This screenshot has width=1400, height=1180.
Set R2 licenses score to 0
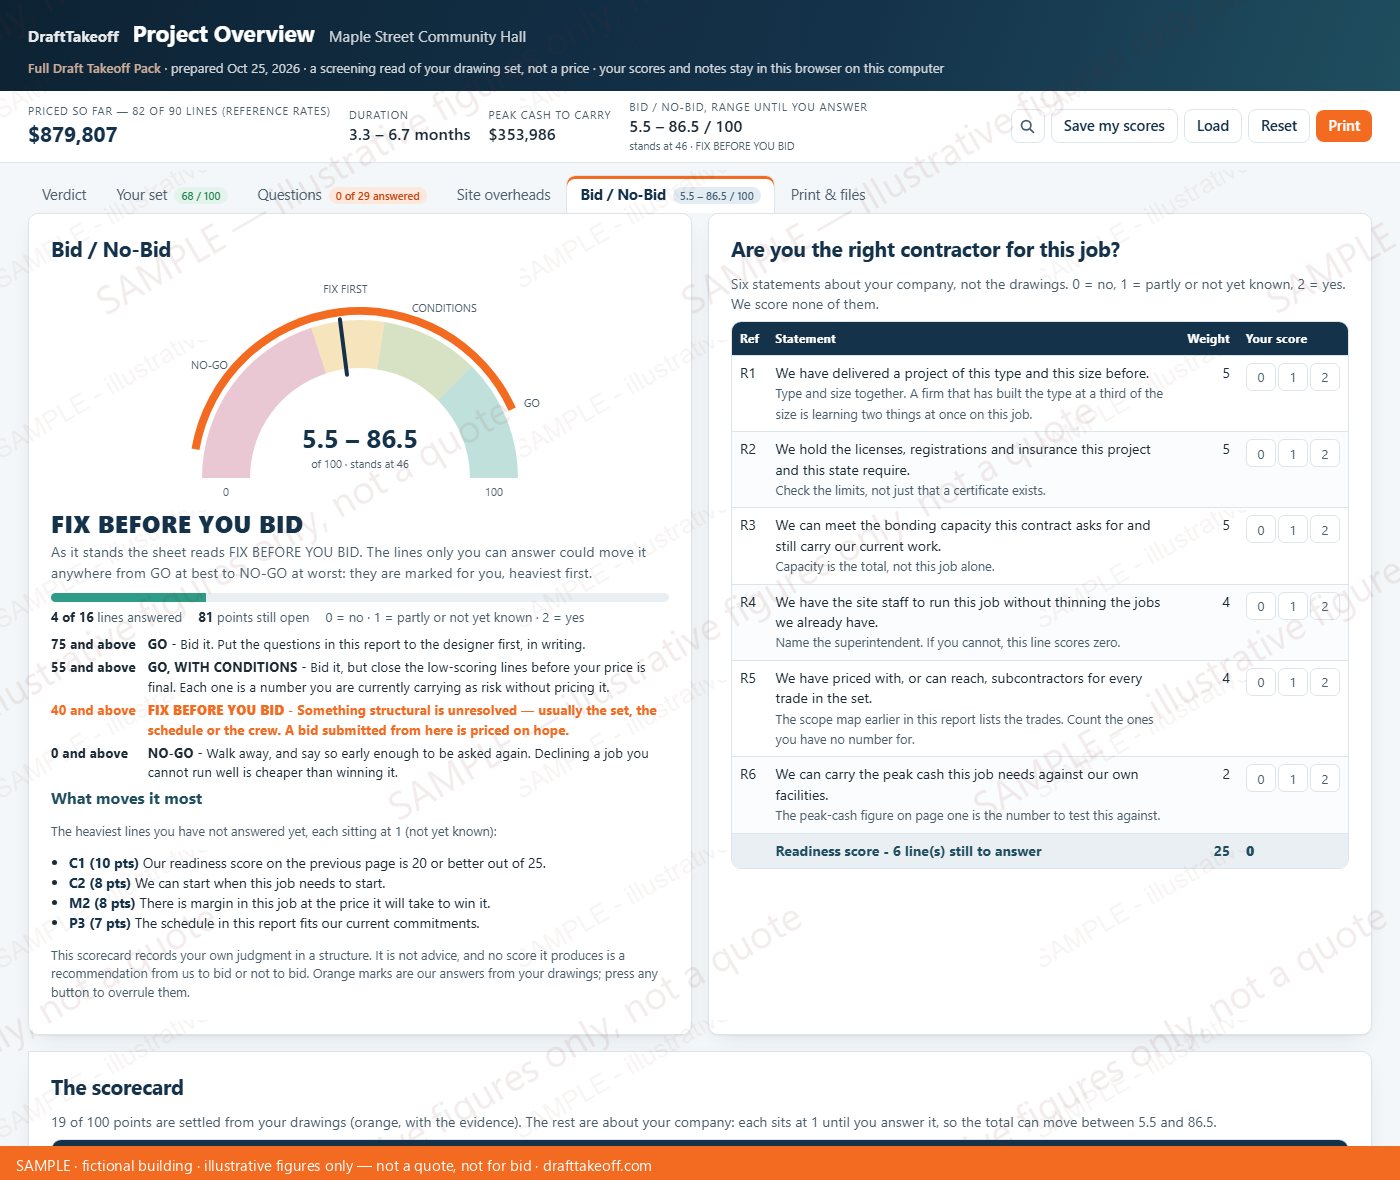point(1261,454)
